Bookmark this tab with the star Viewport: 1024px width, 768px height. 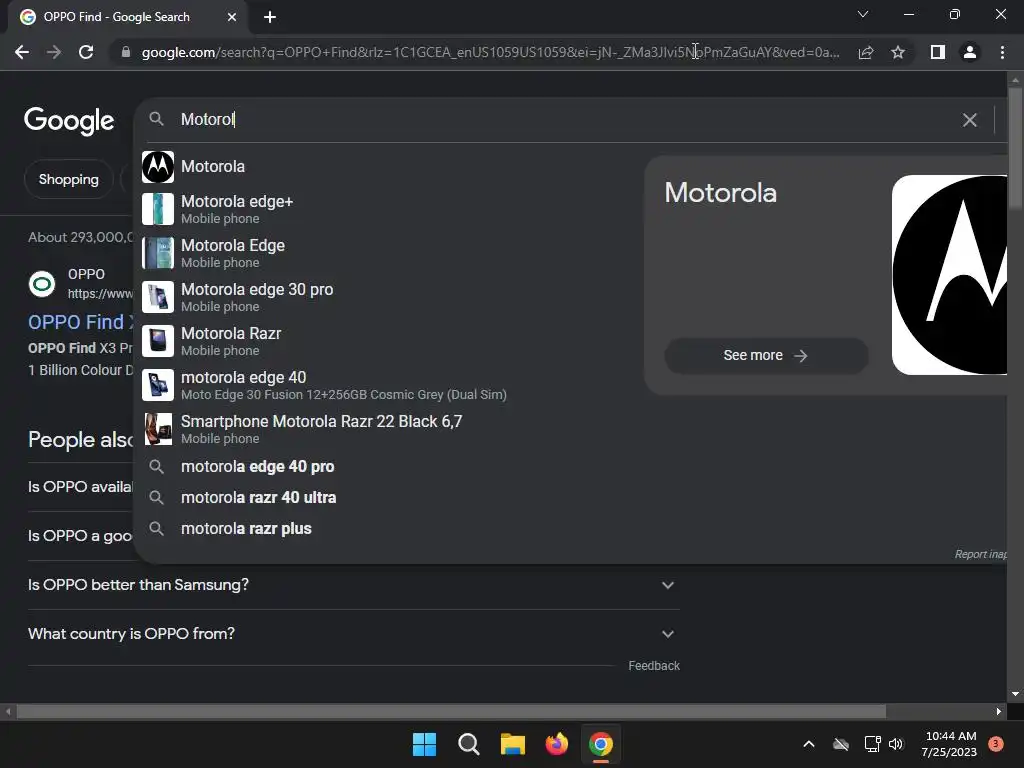tap(898, 52)
